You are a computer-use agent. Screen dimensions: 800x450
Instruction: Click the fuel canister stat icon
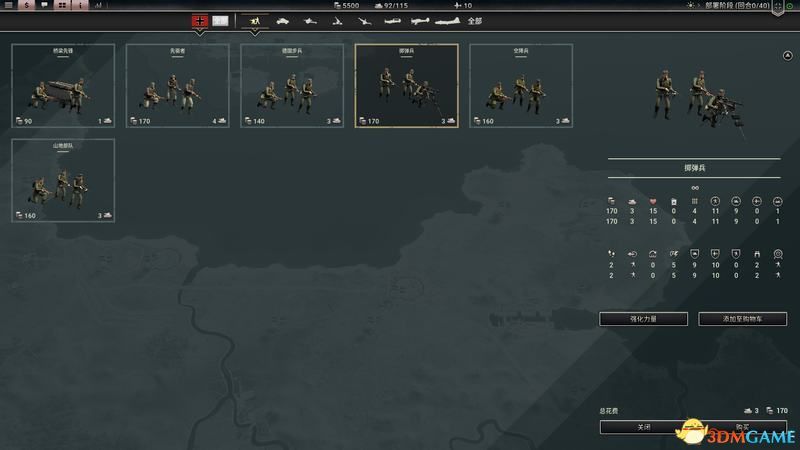673,201
